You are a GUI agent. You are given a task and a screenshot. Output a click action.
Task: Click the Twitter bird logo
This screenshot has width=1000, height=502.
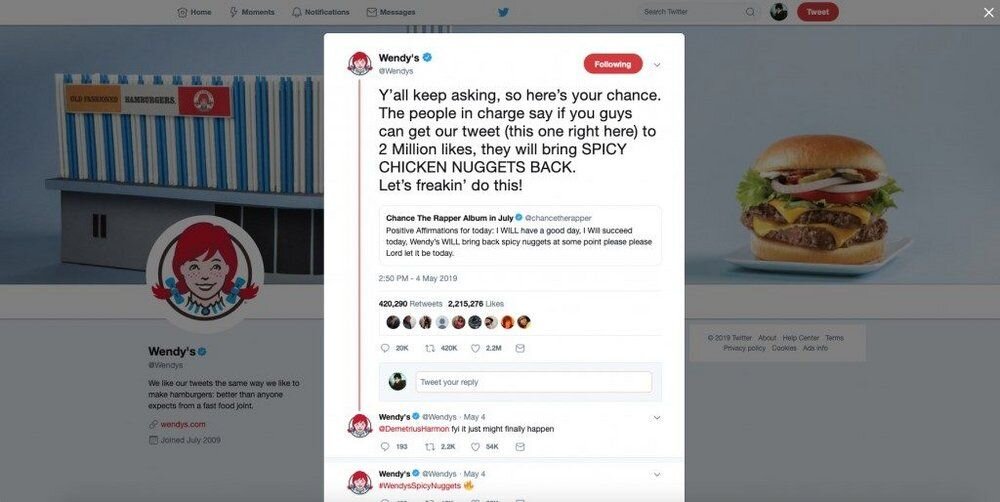point(503,11)
